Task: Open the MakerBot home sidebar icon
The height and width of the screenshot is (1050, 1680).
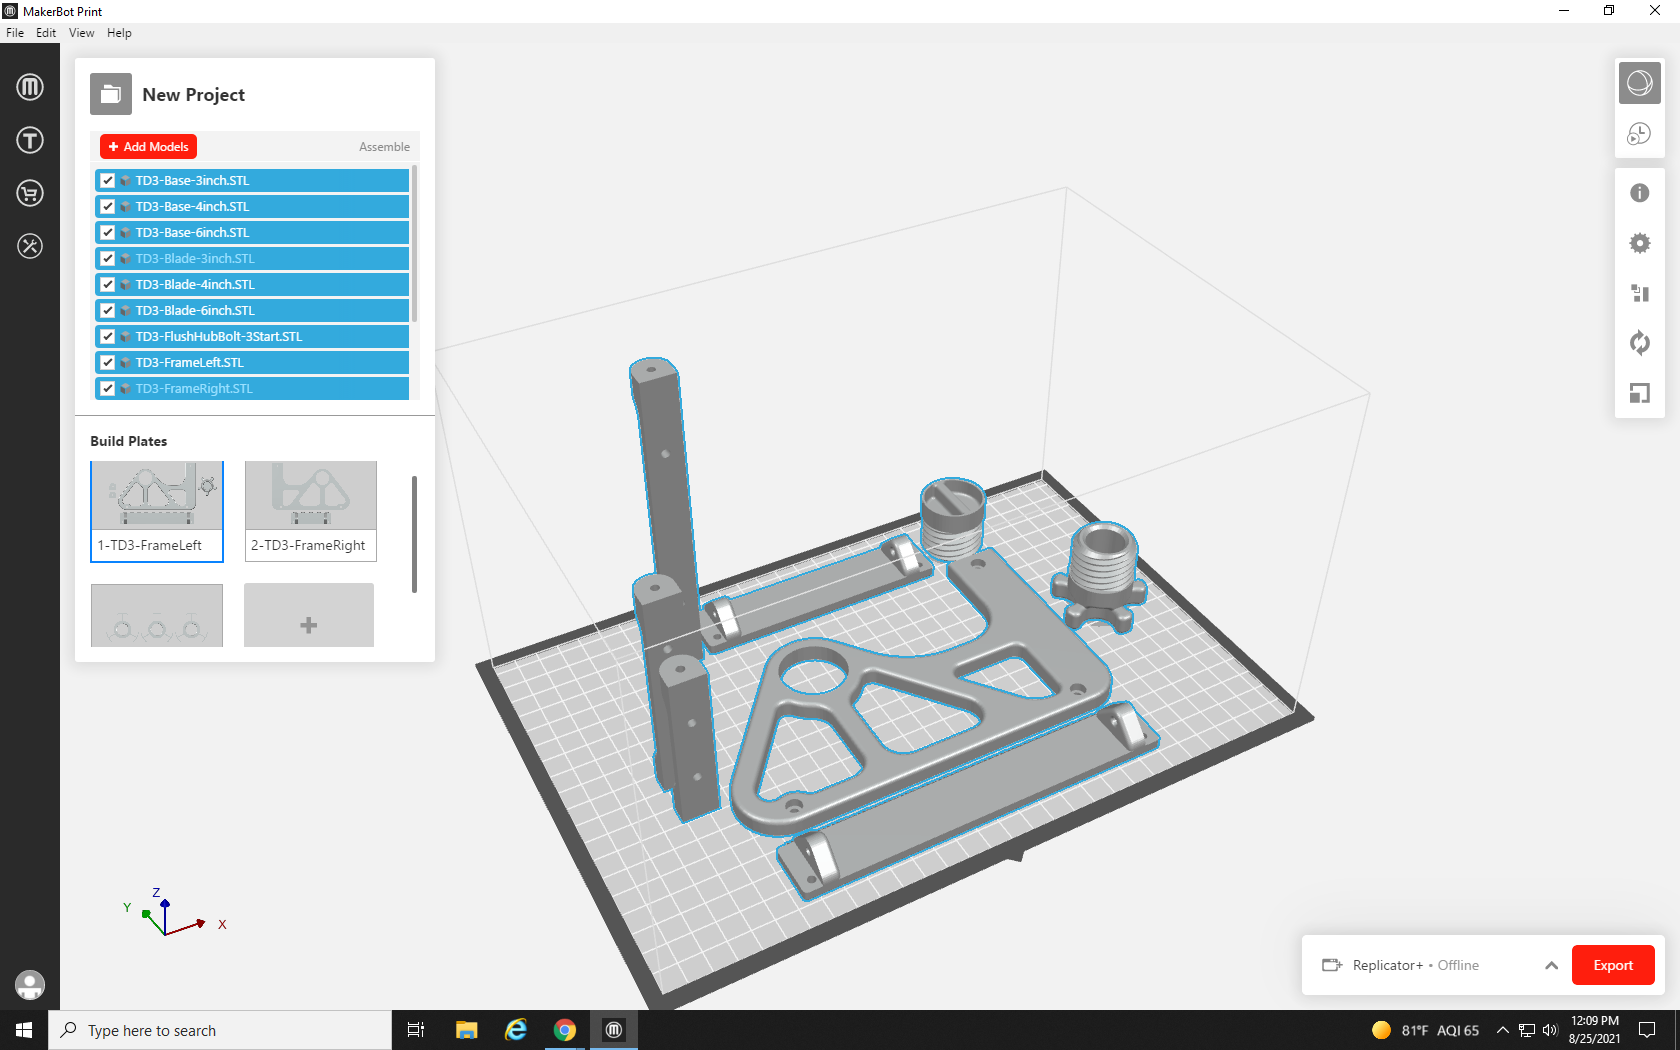Action: pos(30,87)
